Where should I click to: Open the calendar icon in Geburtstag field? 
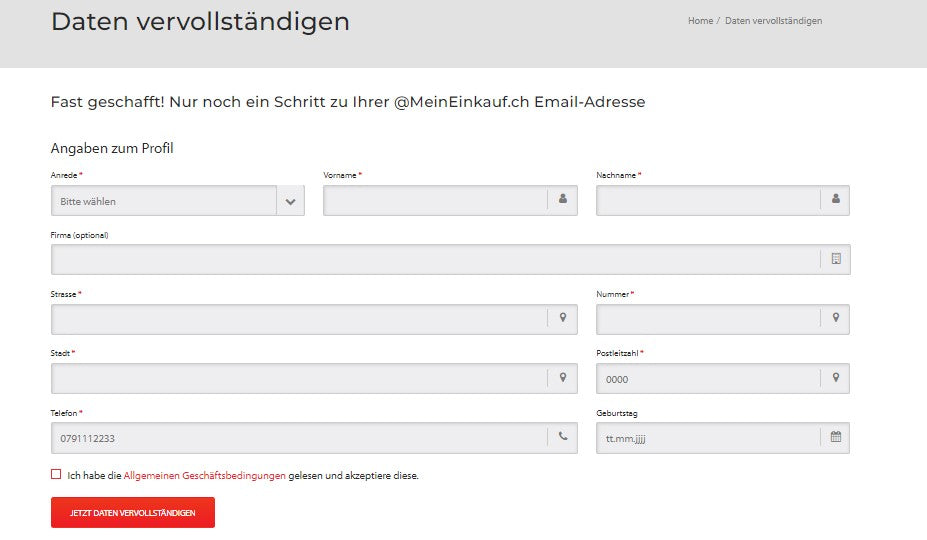(x=835, y=437)
